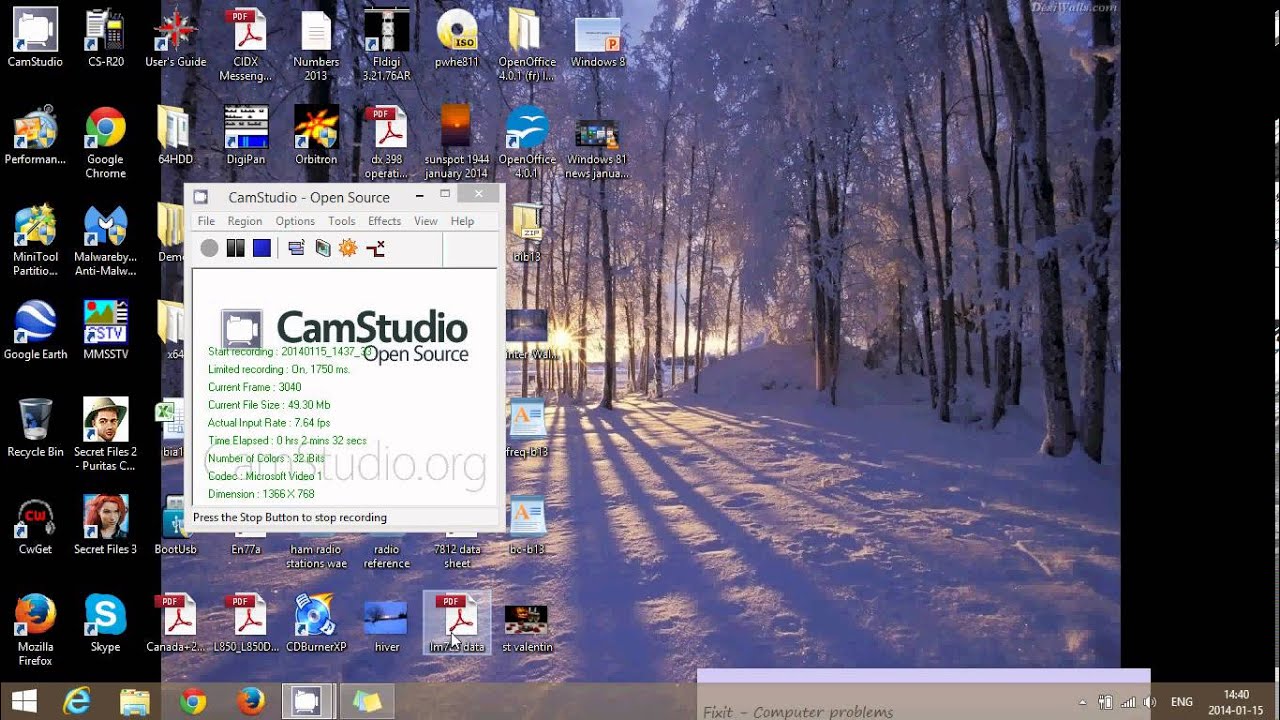Open the Options menu in CamStudio
Image resolution: width=1280 pixels, height=720 pixels.
(x=295, y=221)
